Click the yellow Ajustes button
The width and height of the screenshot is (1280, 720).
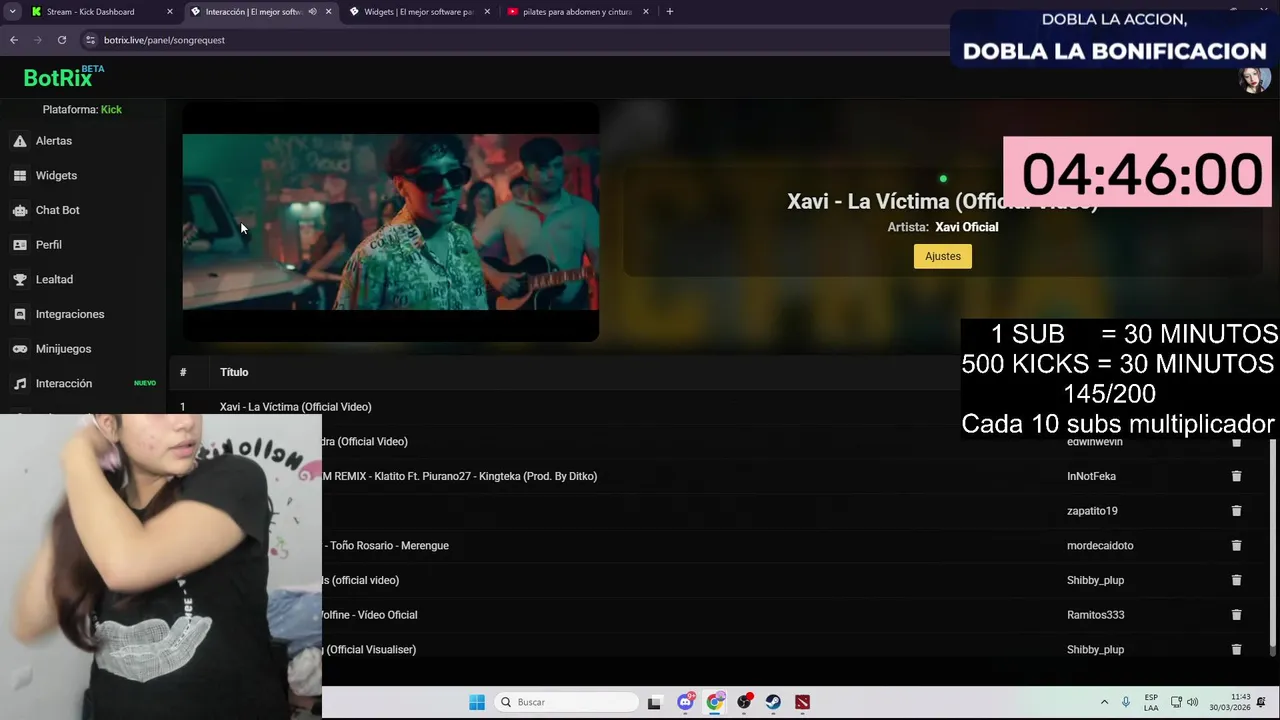coord(943,256)
